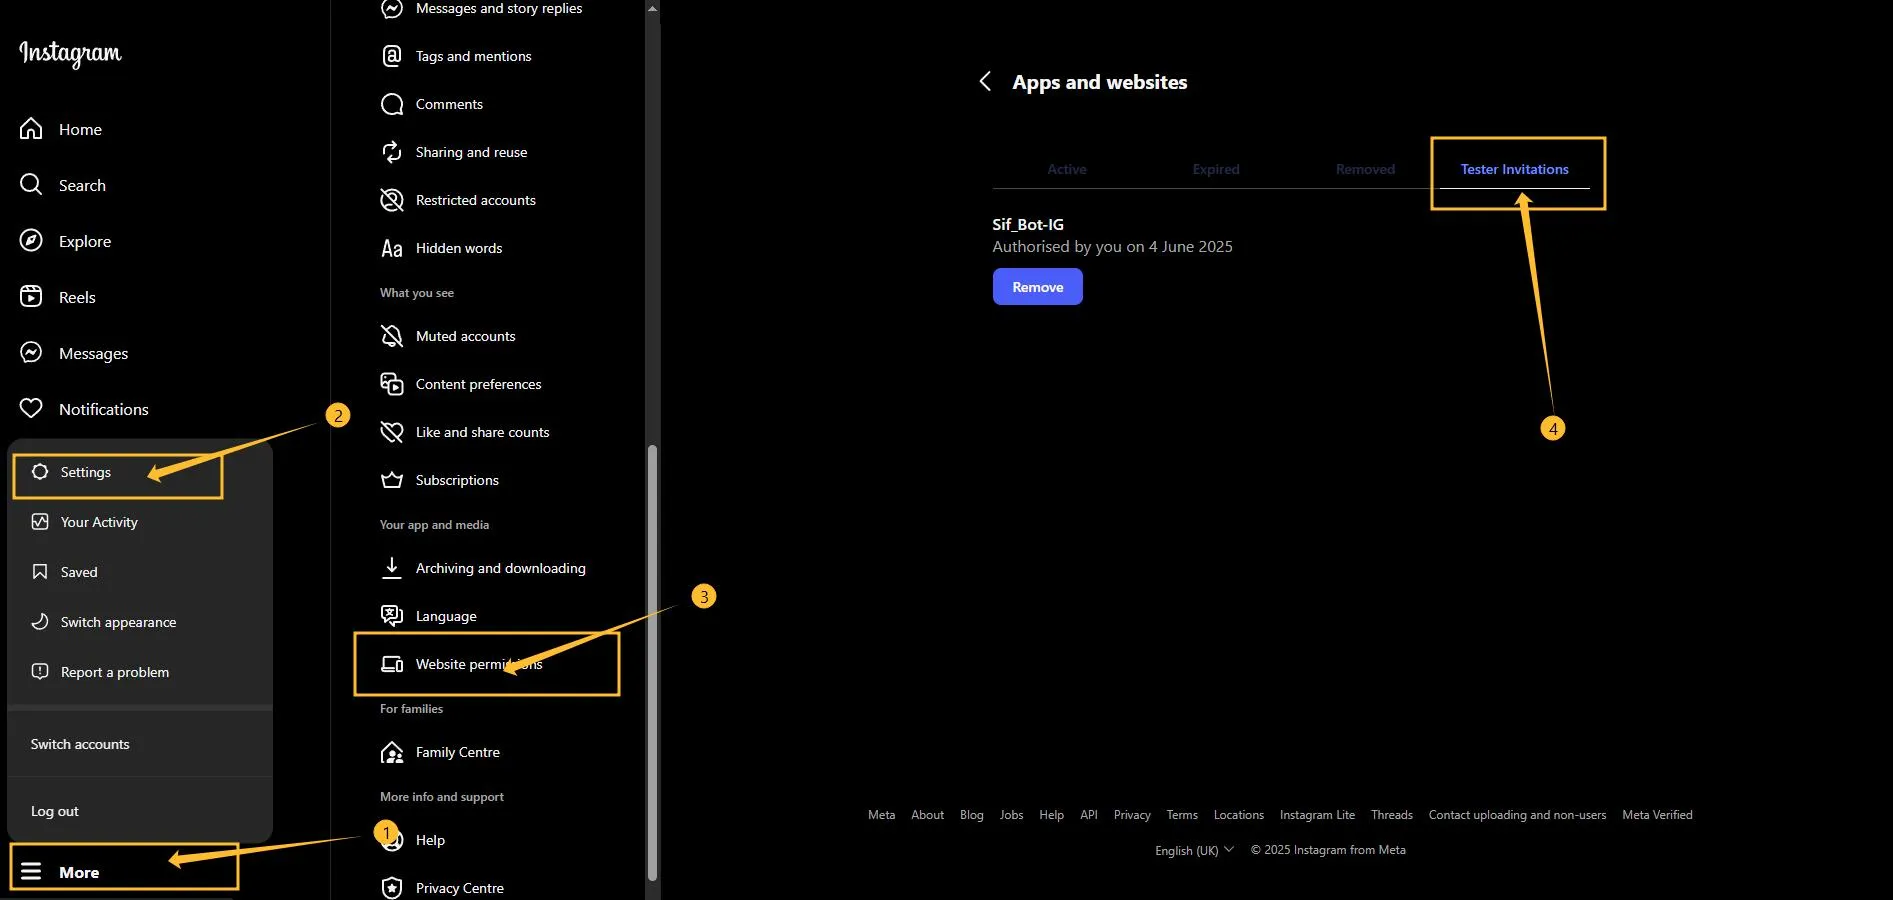Open the Tester Invitations tab

(x=1514, y=169)
